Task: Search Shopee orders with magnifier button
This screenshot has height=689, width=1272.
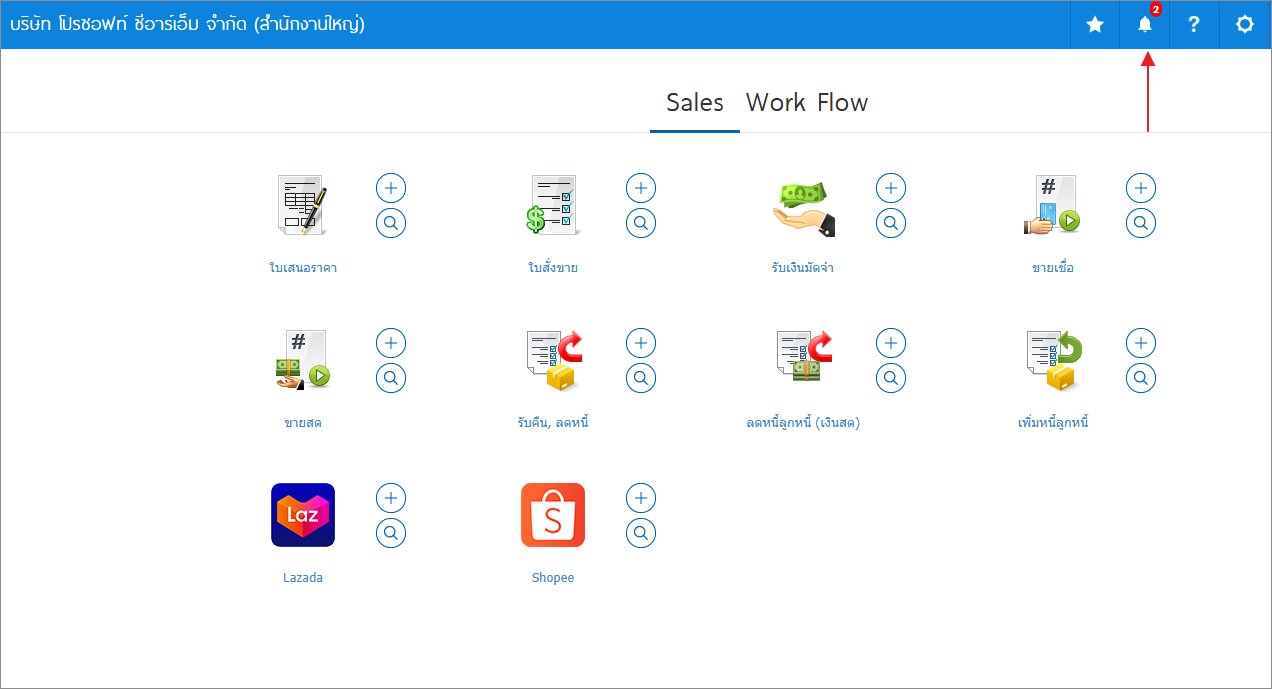Action: pos(641,533)
